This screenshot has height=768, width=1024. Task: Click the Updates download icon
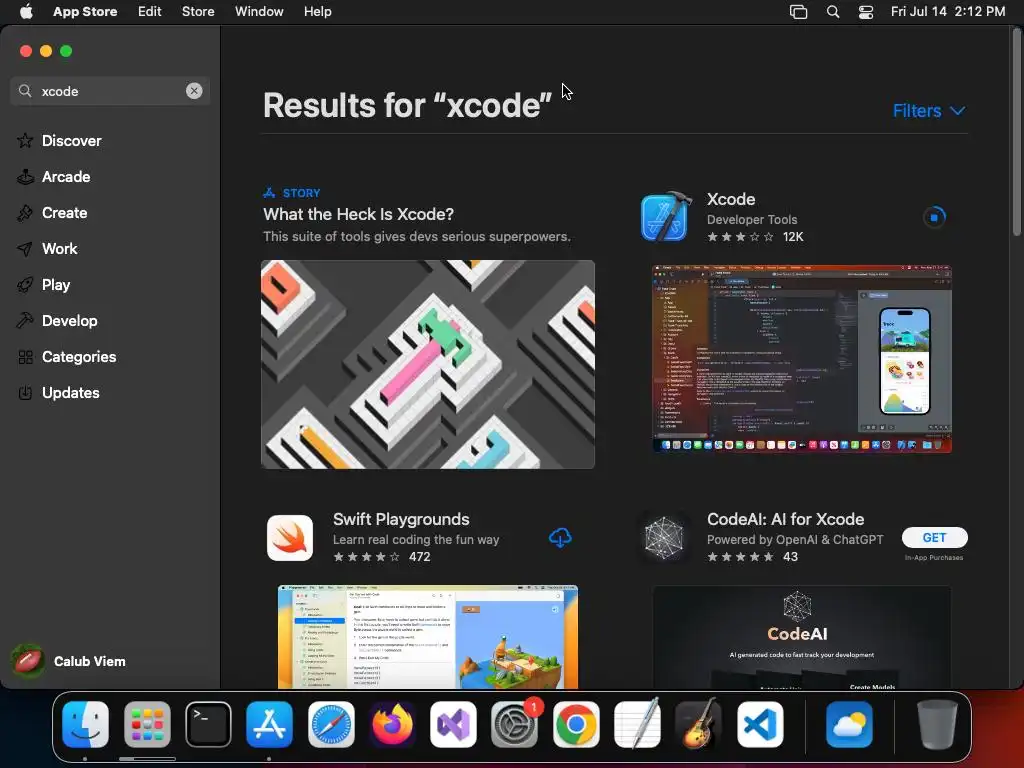25,392
